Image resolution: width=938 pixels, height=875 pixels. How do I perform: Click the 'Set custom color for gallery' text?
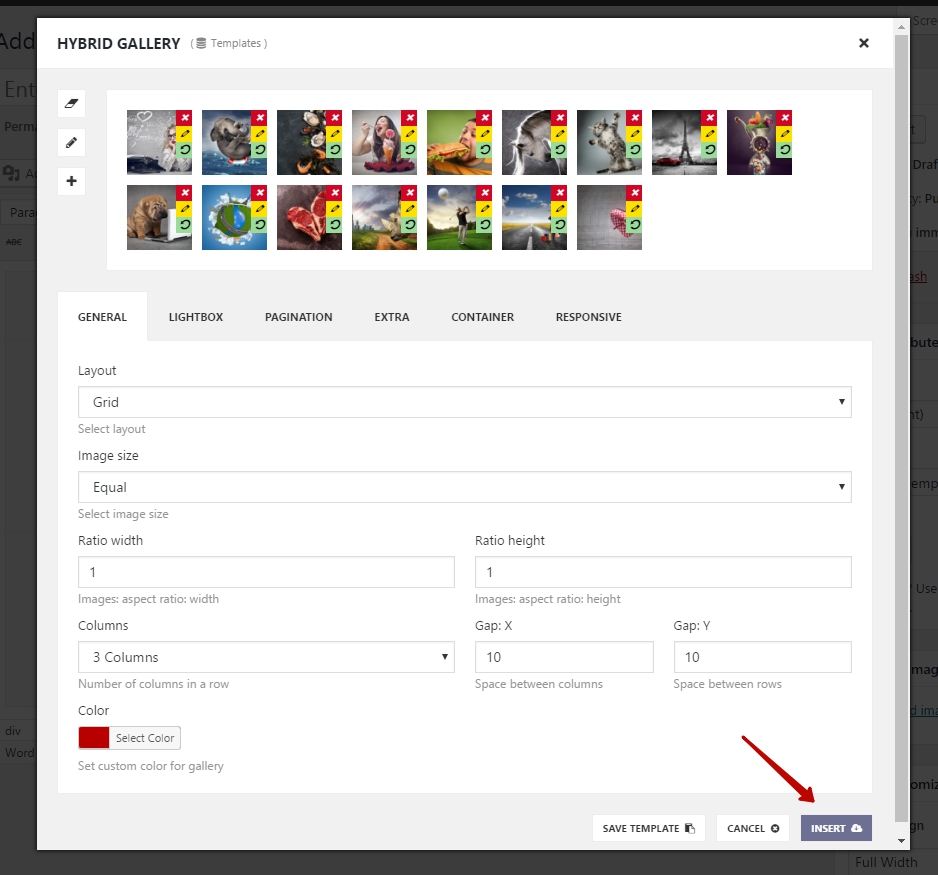(x=151, y=766)
